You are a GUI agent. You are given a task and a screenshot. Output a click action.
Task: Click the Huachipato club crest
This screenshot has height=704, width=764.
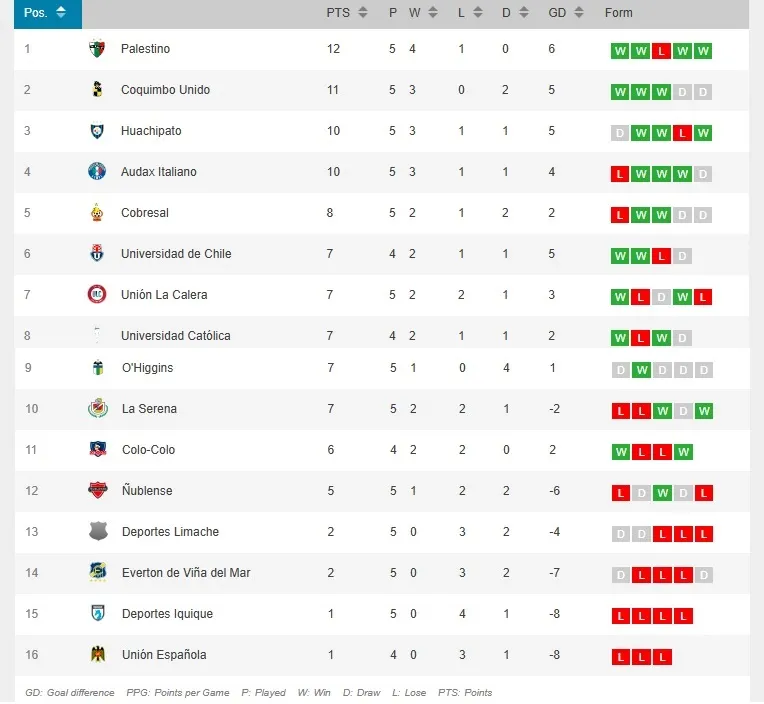pyautogui.click(x=97, y=131)
